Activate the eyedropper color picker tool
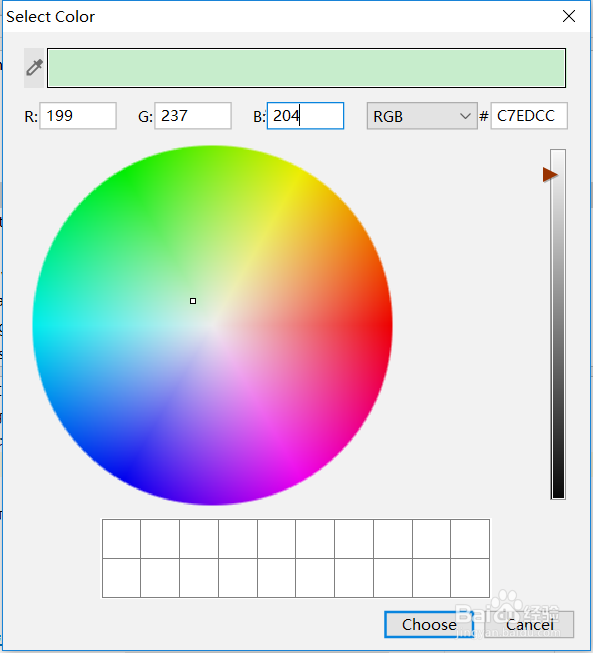Screen dimensions: 593x653 coord(34,68)
